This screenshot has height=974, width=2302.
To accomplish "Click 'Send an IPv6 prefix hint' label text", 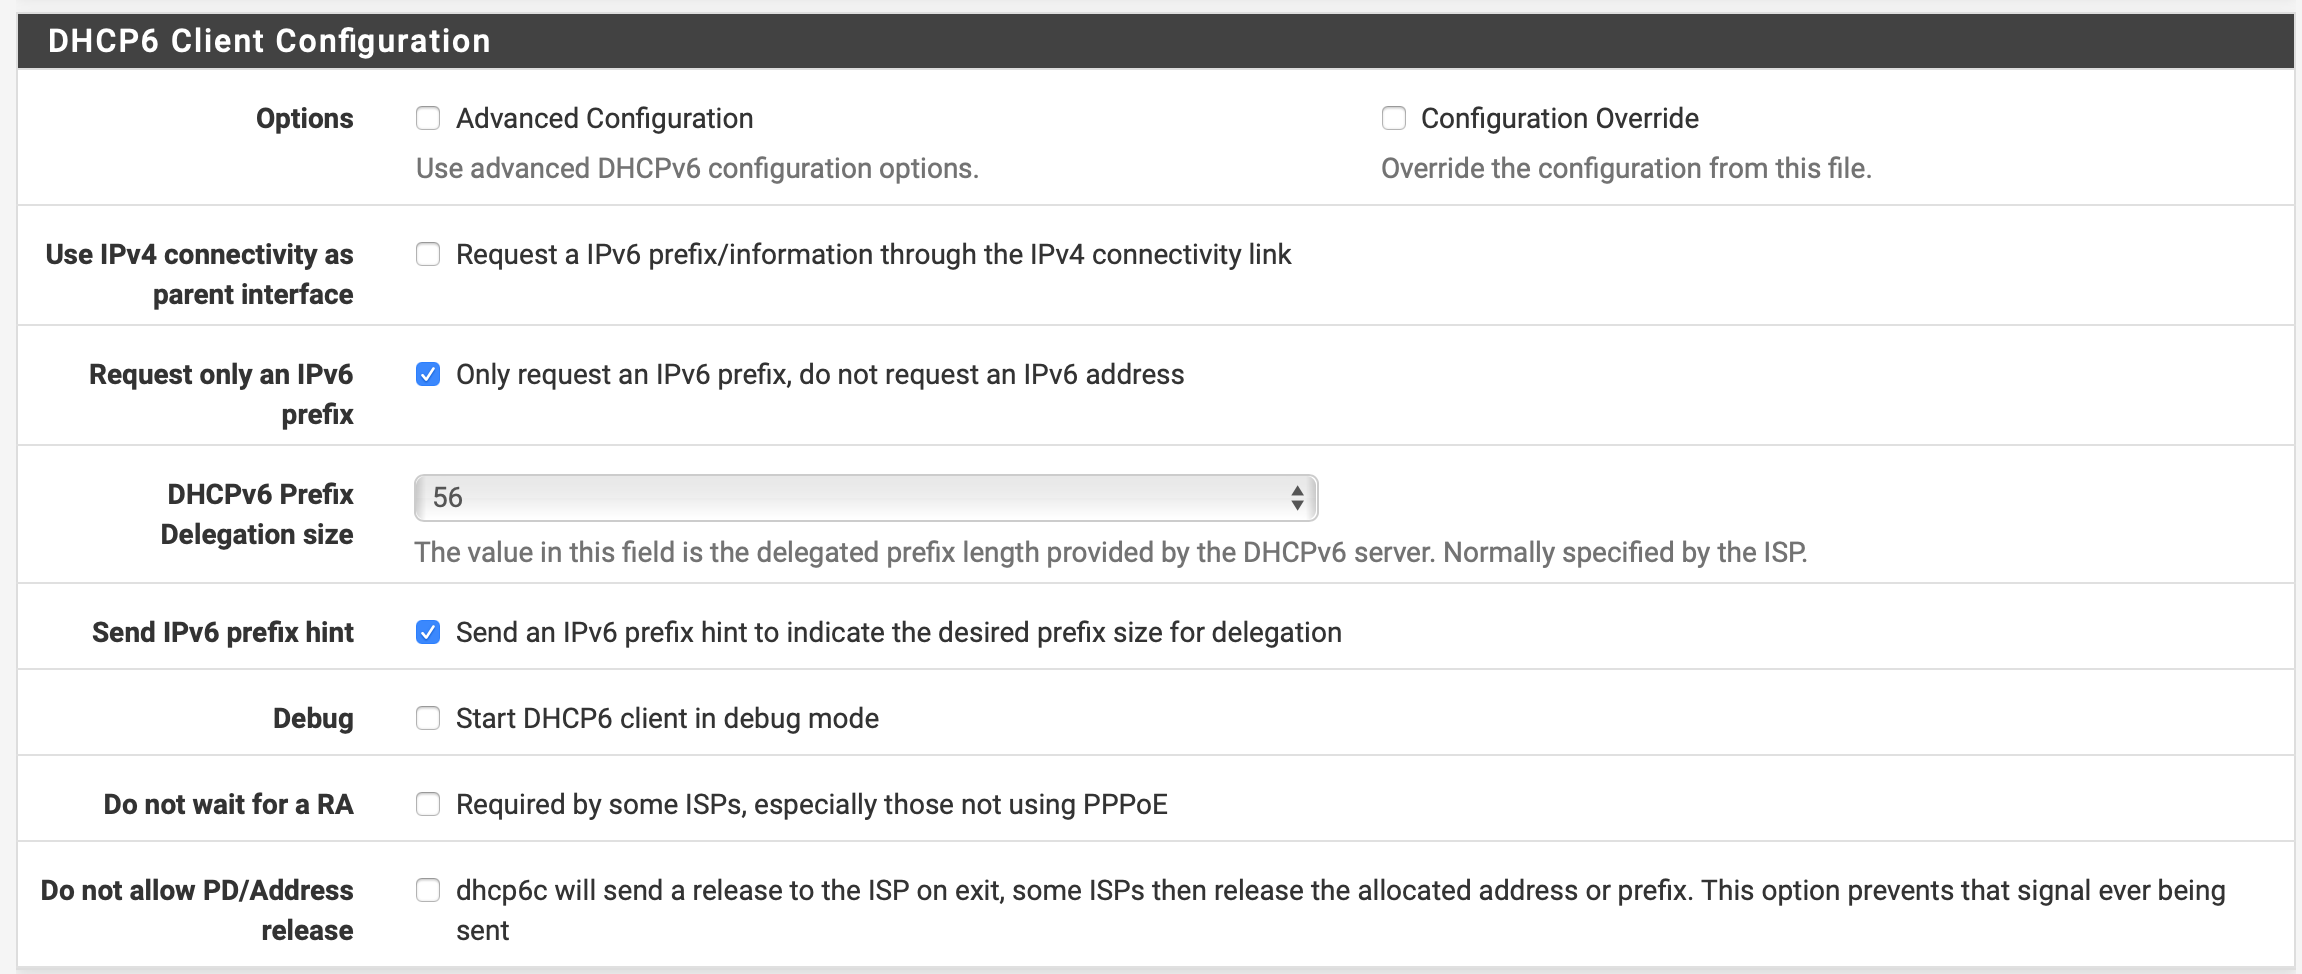I will tap(898, 633).
